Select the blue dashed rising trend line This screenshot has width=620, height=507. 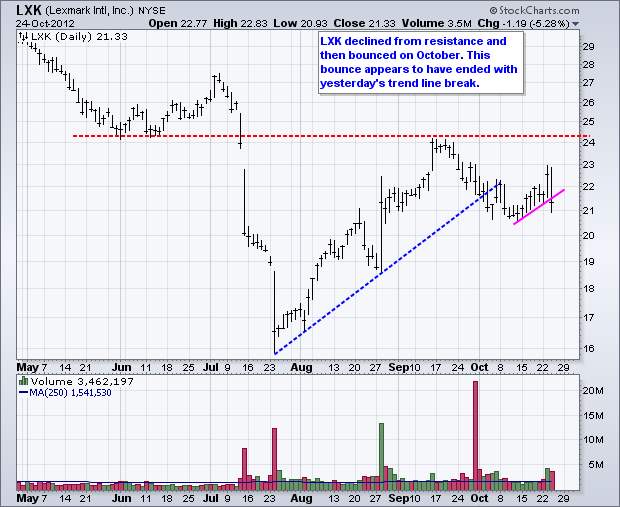point(388,268)
